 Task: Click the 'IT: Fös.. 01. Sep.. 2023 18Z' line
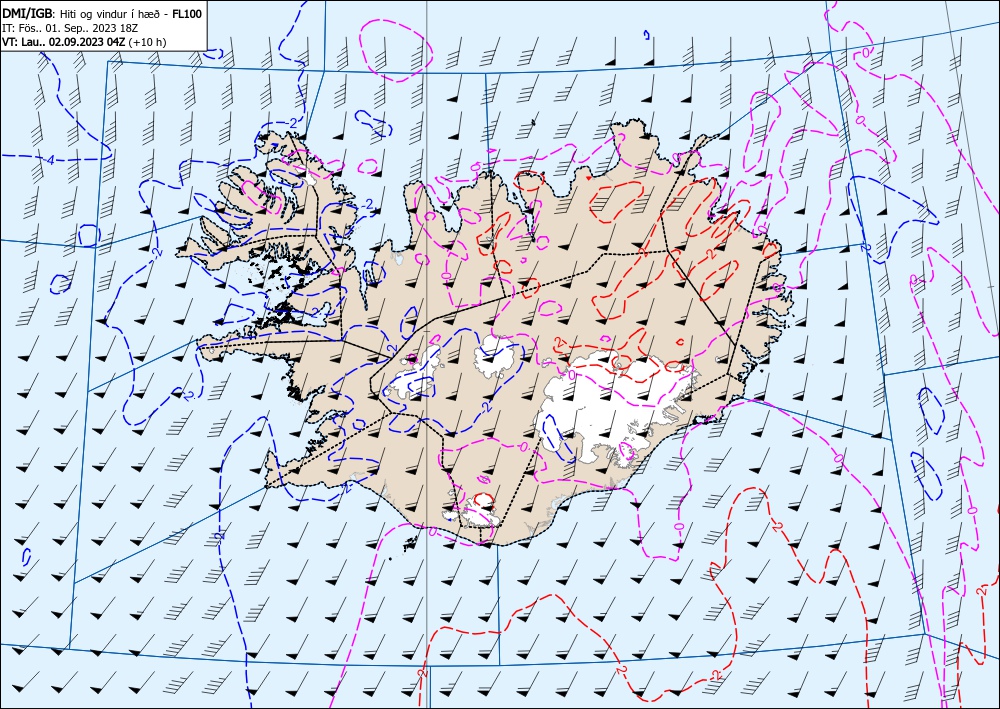tap(68, 28)
